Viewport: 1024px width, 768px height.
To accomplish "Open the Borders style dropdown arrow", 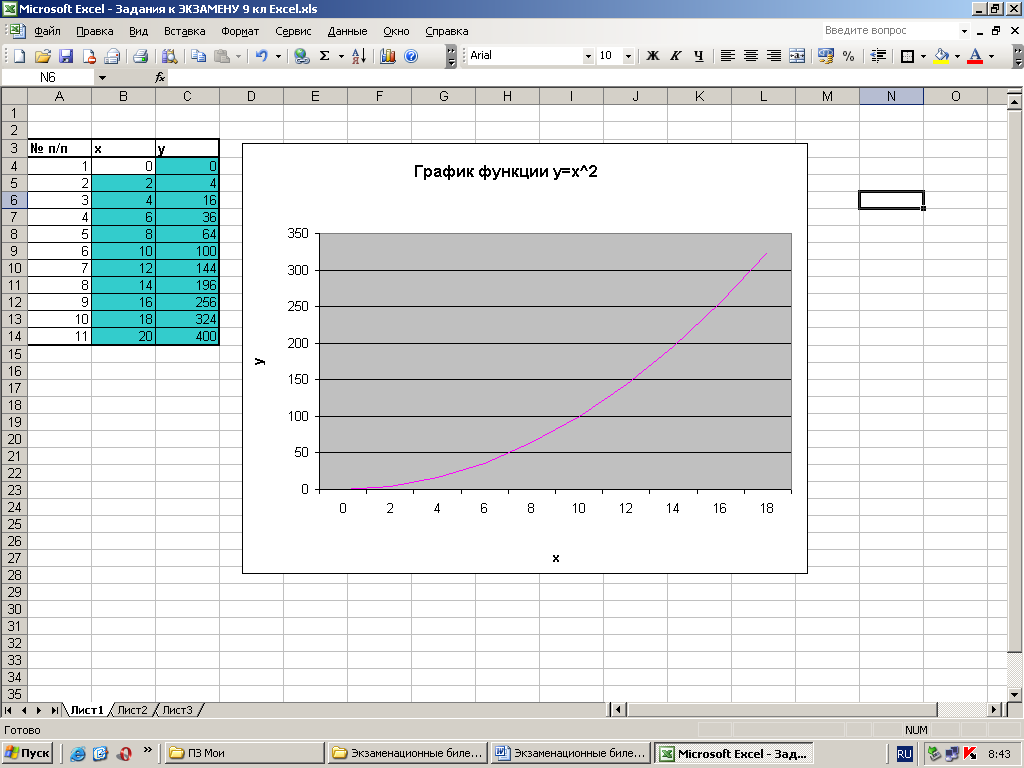I will pos(923,56).
